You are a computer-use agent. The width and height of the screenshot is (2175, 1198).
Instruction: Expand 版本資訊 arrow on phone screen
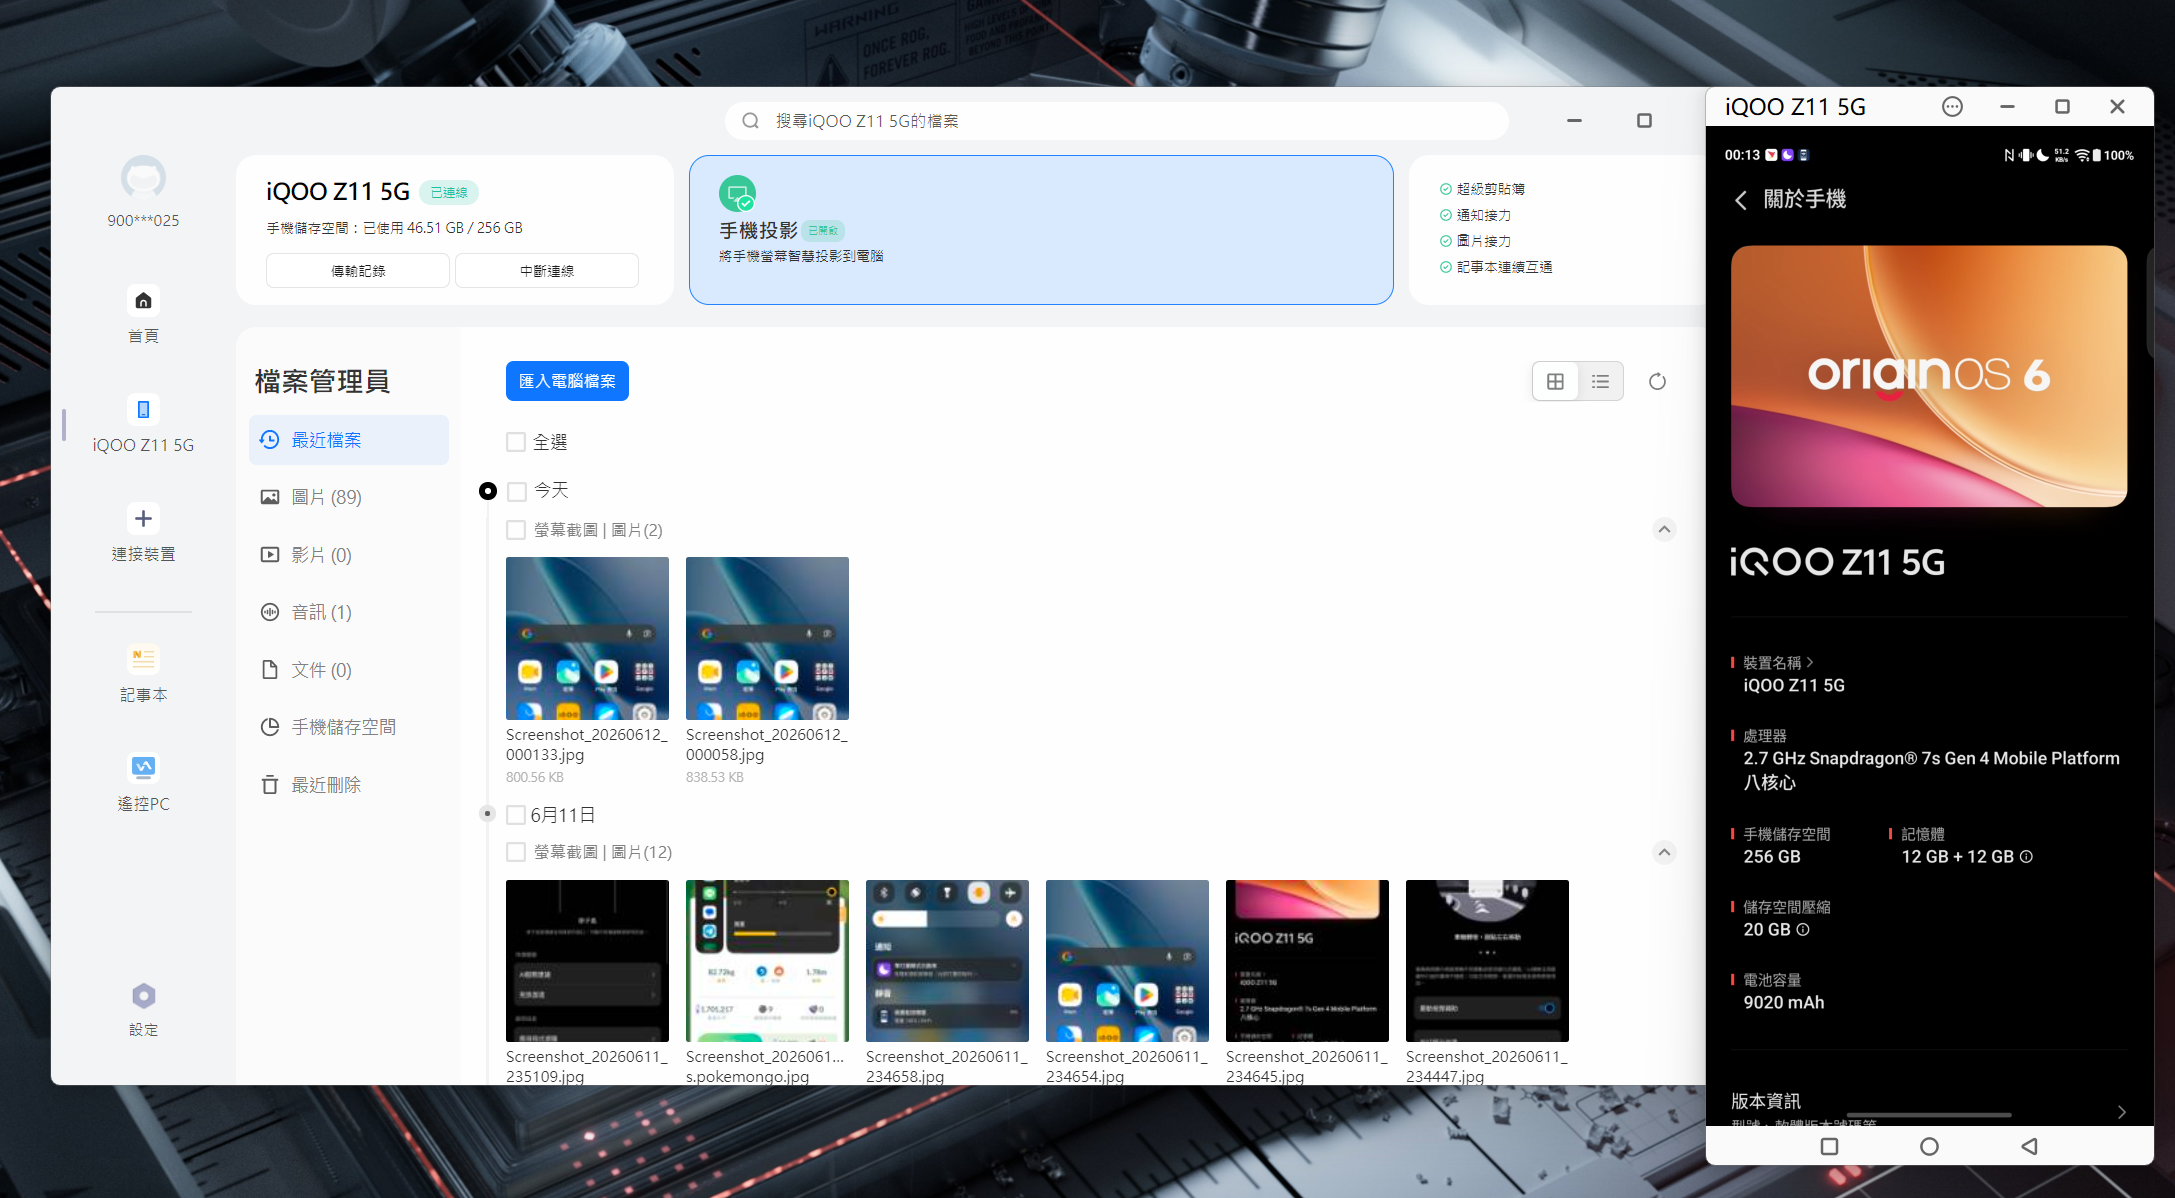[2122, 1112]
